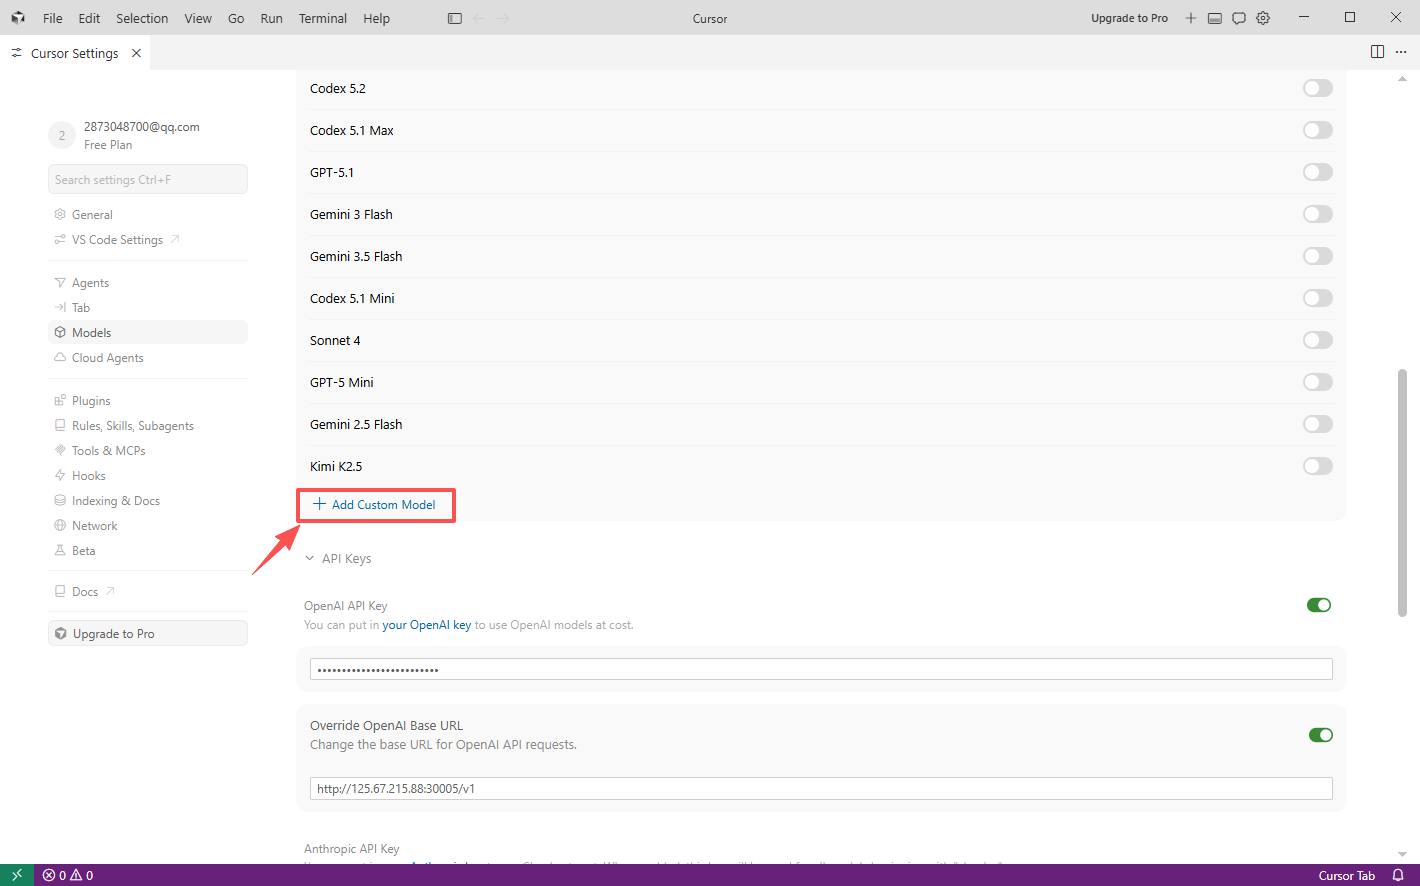The image size is (1420, 886).
Task: Click the settings page vertical scrollbar
Action: [x=1402, y=492]
